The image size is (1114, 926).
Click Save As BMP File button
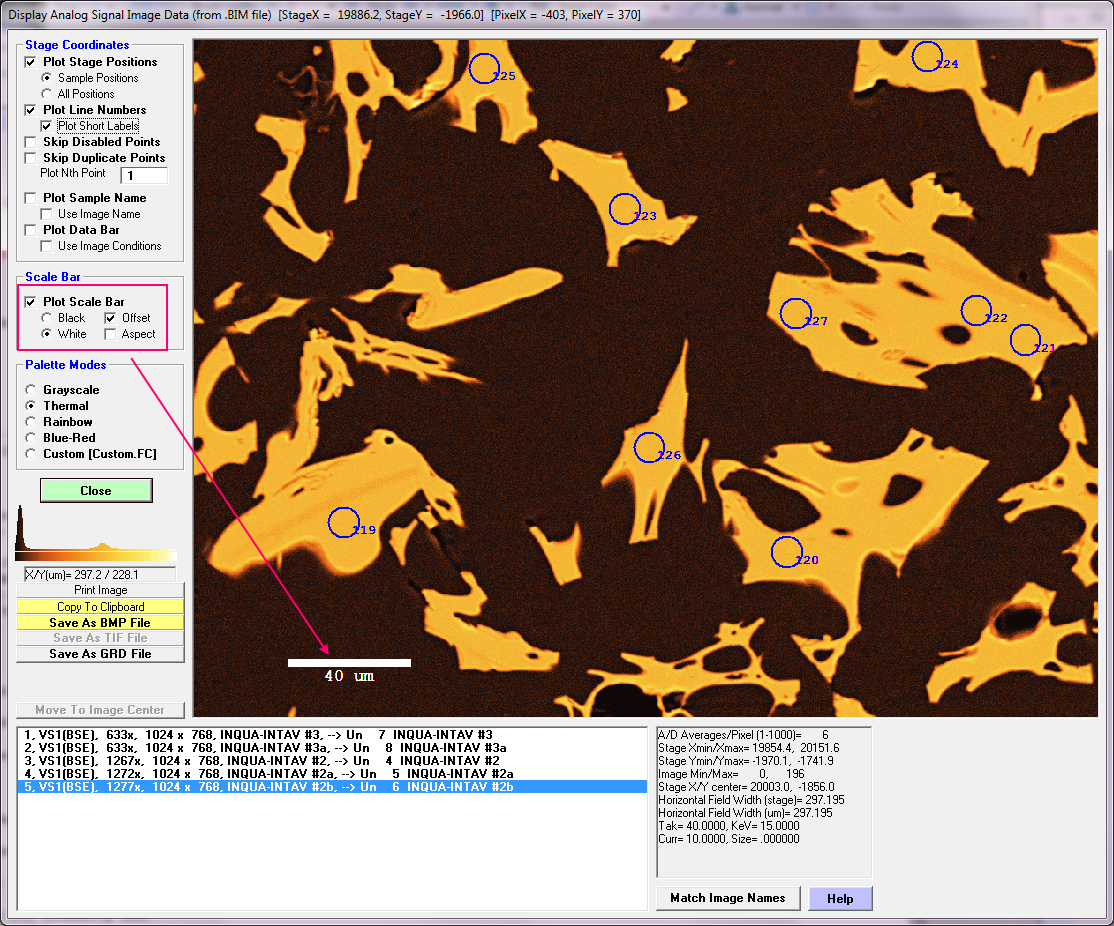100,622
